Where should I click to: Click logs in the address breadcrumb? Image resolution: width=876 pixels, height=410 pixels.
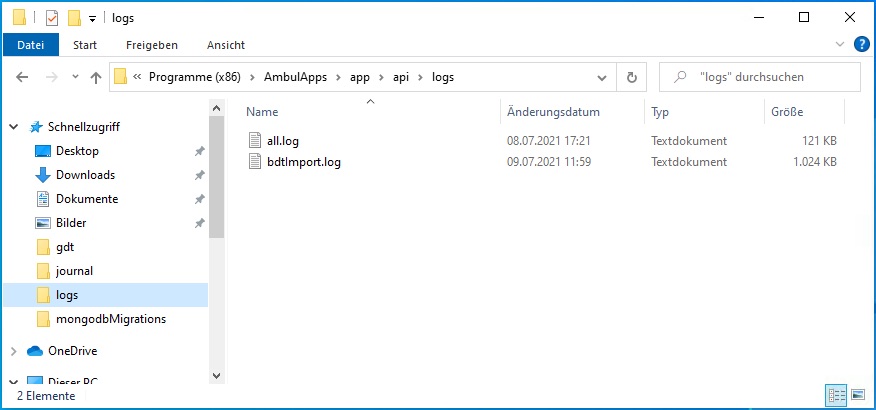[443, 77]
